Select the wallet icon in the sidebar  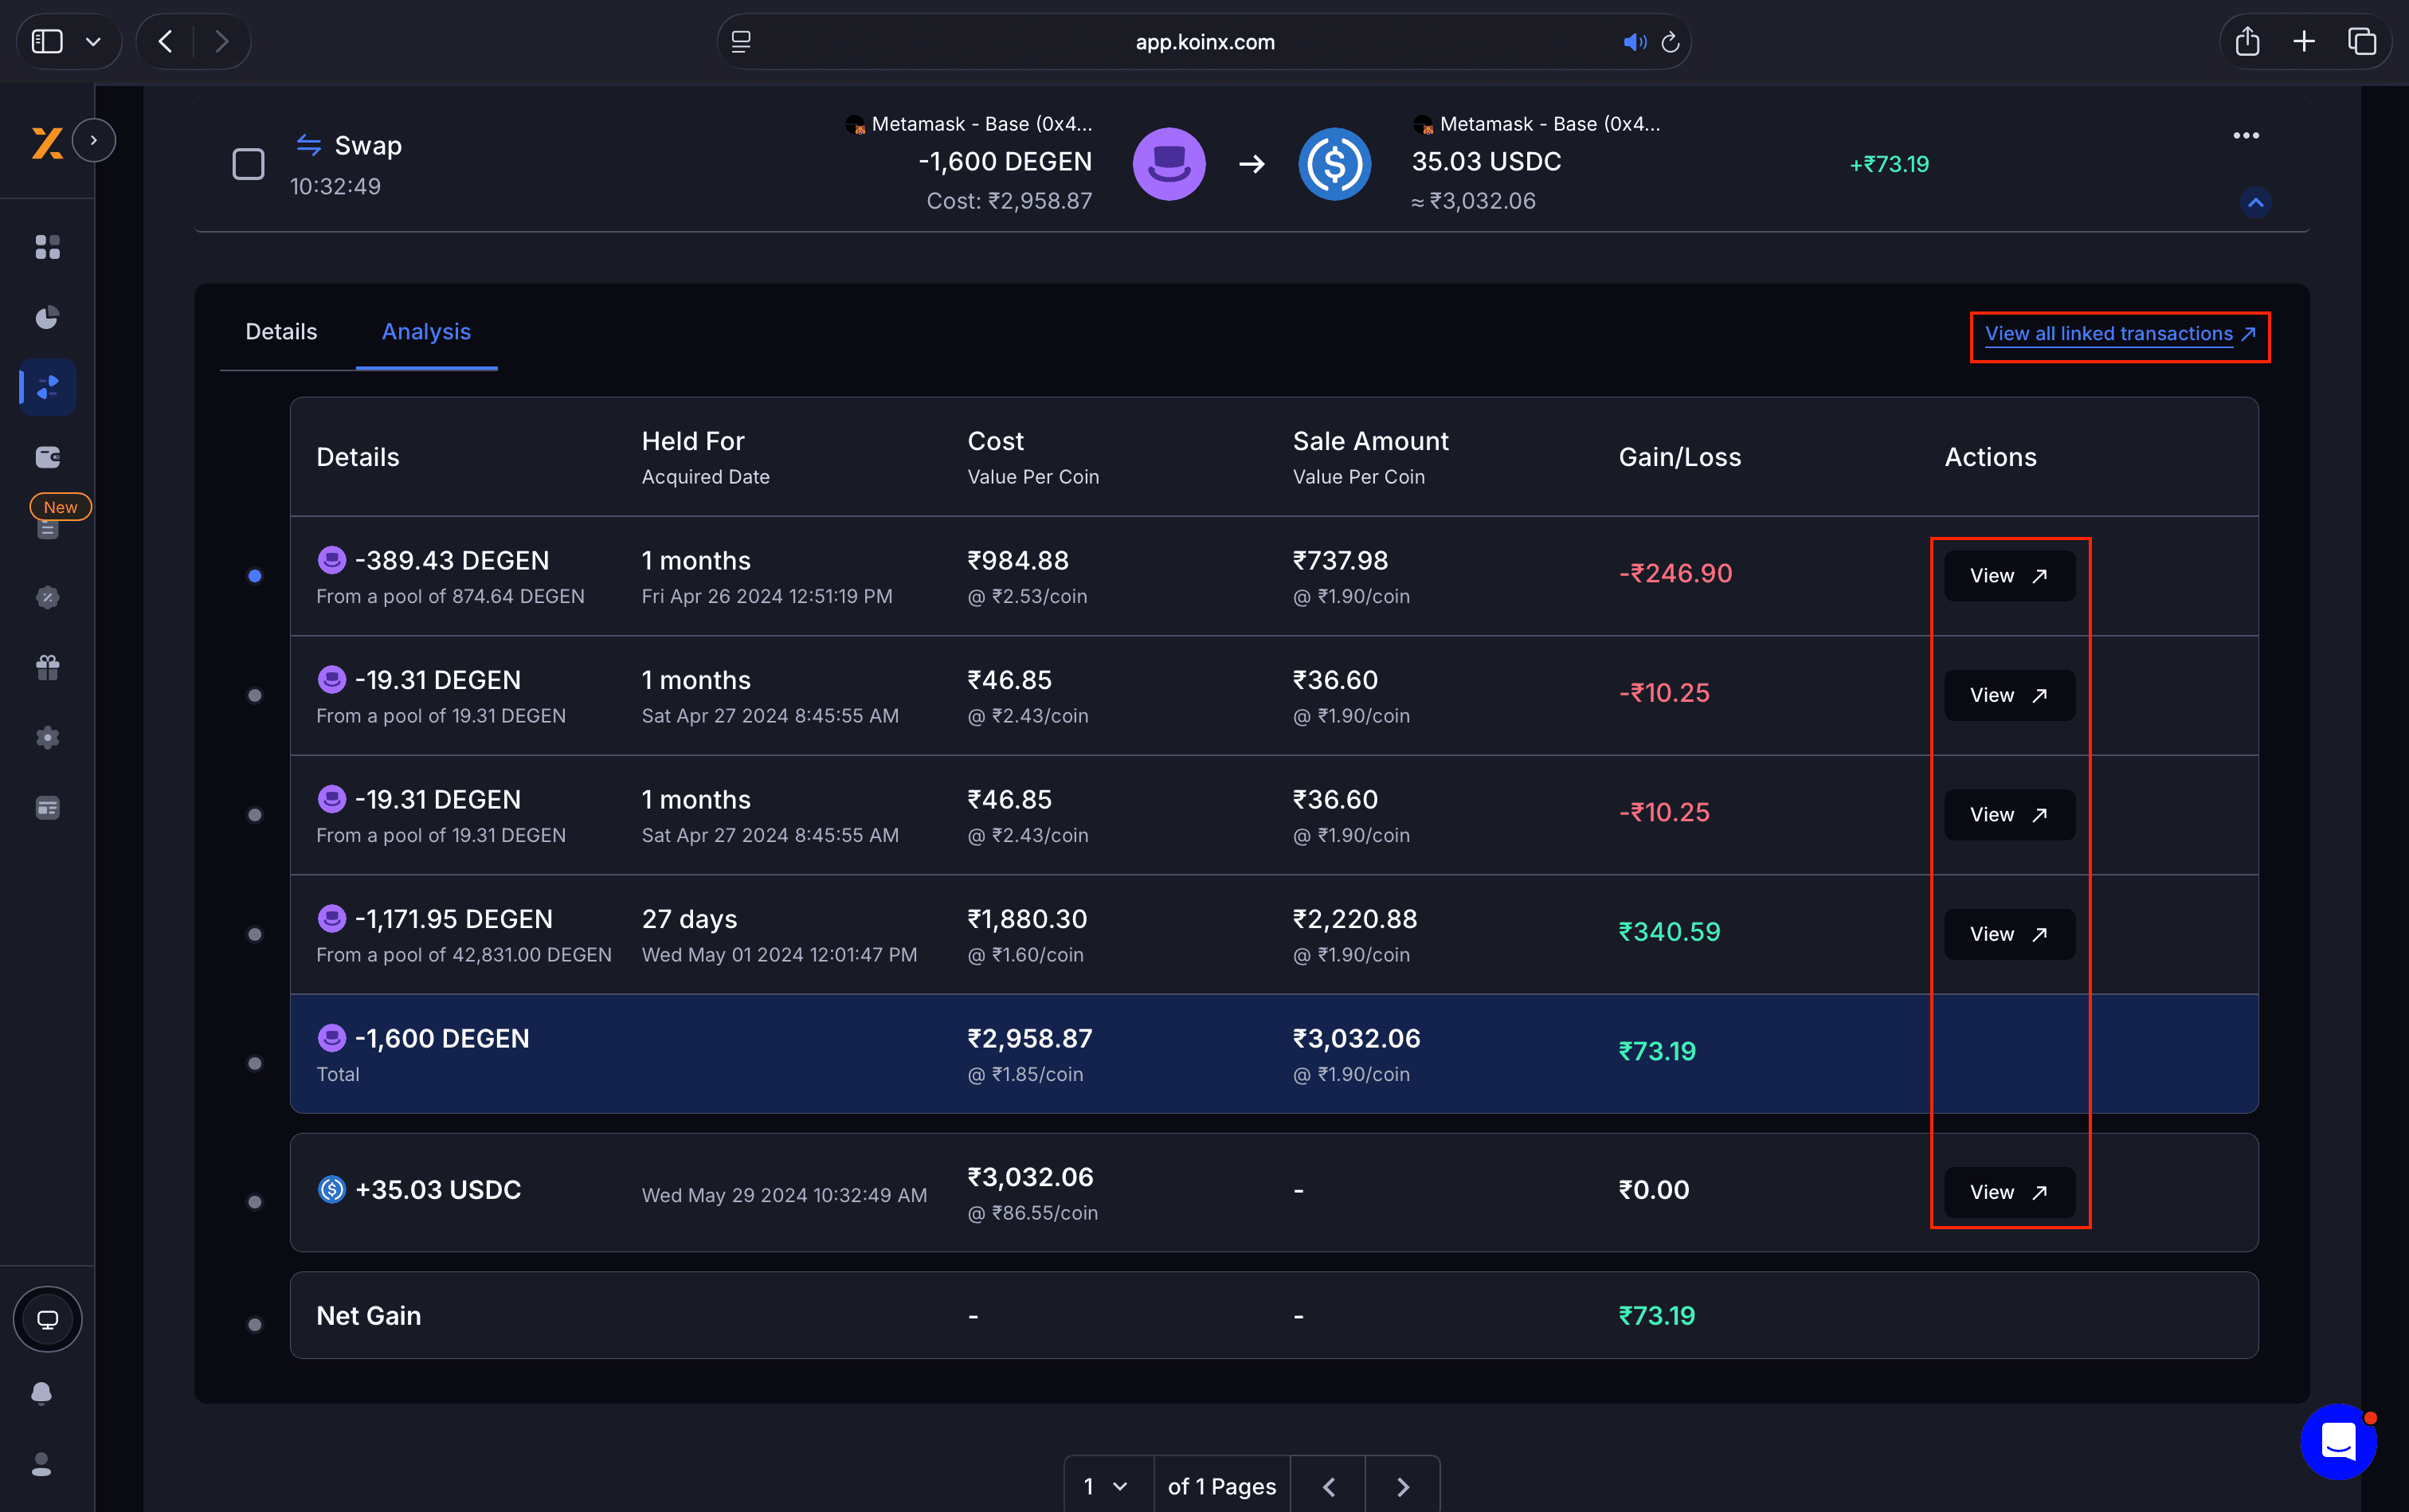(46, 457)
